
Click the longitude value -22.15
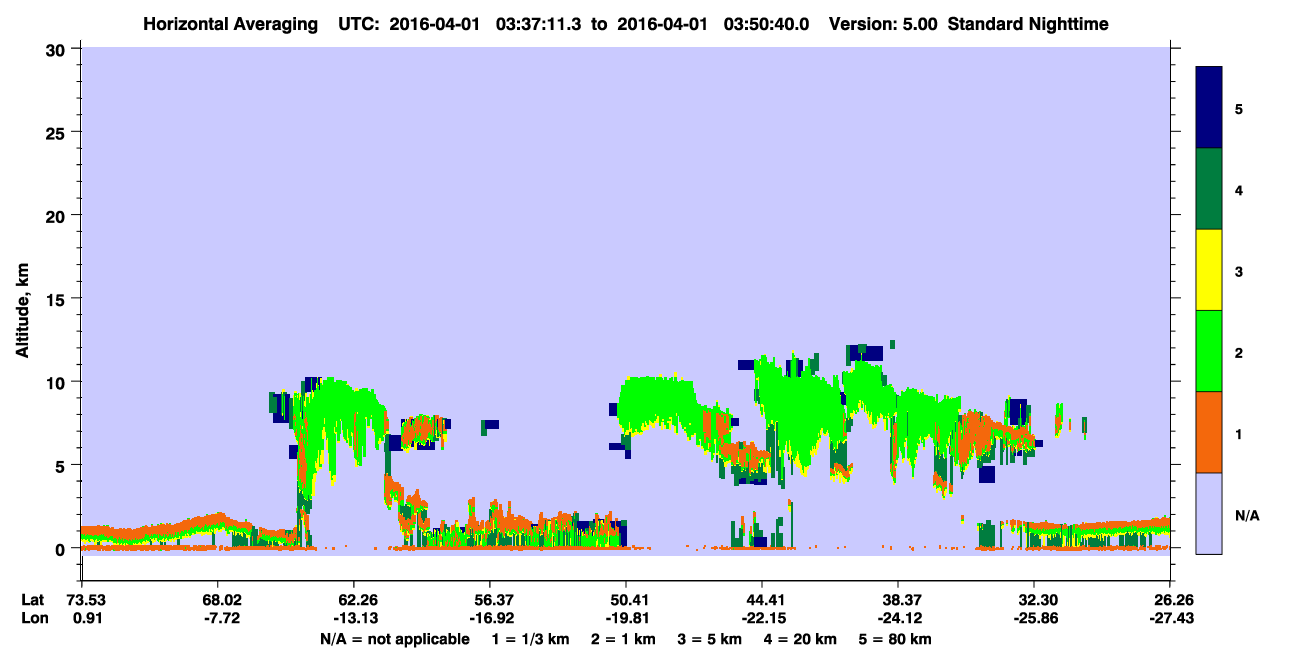coord(762,619)
